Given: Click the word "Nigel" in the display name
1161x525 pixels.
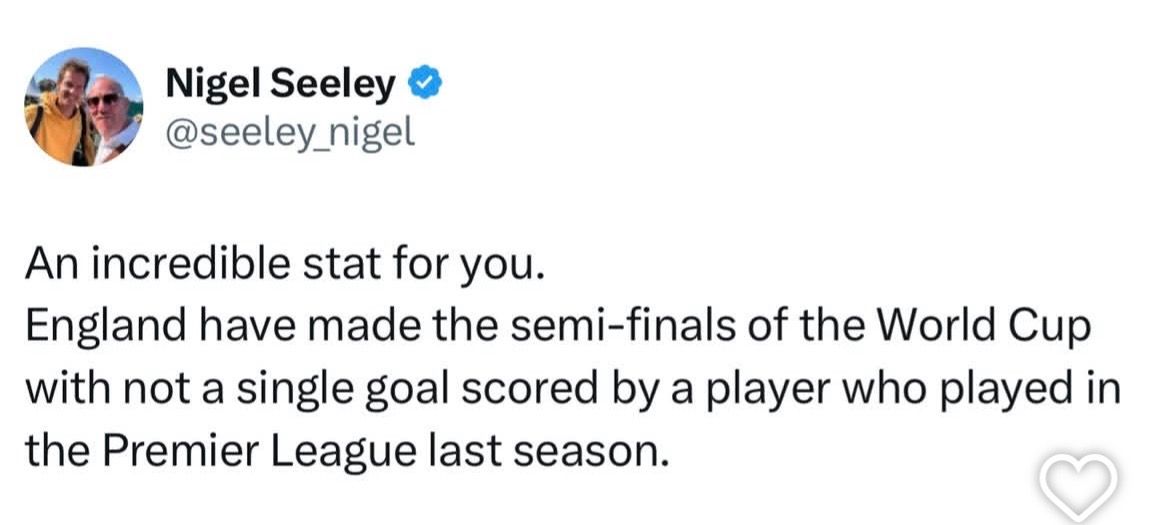Looking at the screenshot, I should (213, 84).
